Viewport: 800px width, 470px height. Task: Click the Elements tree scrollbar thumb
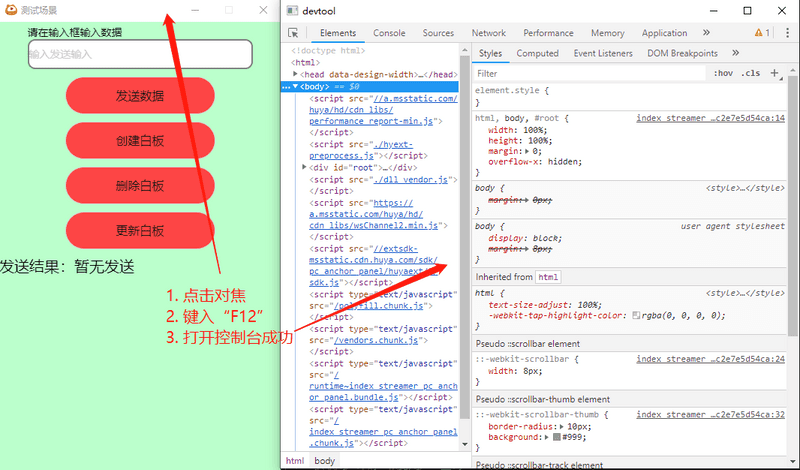pyautogui.click(x=464, y=235)
